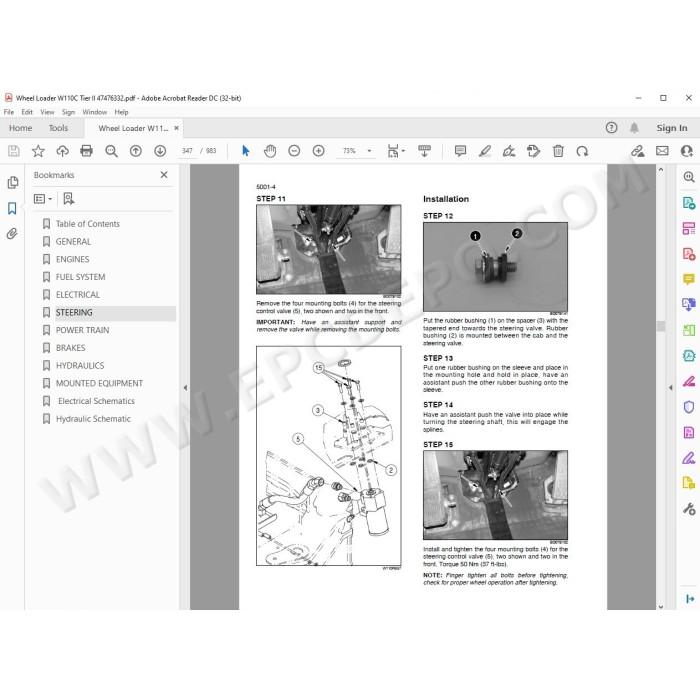Open Find text magnifier icon
Screen dimensions: 700x700
coord(111,151)
